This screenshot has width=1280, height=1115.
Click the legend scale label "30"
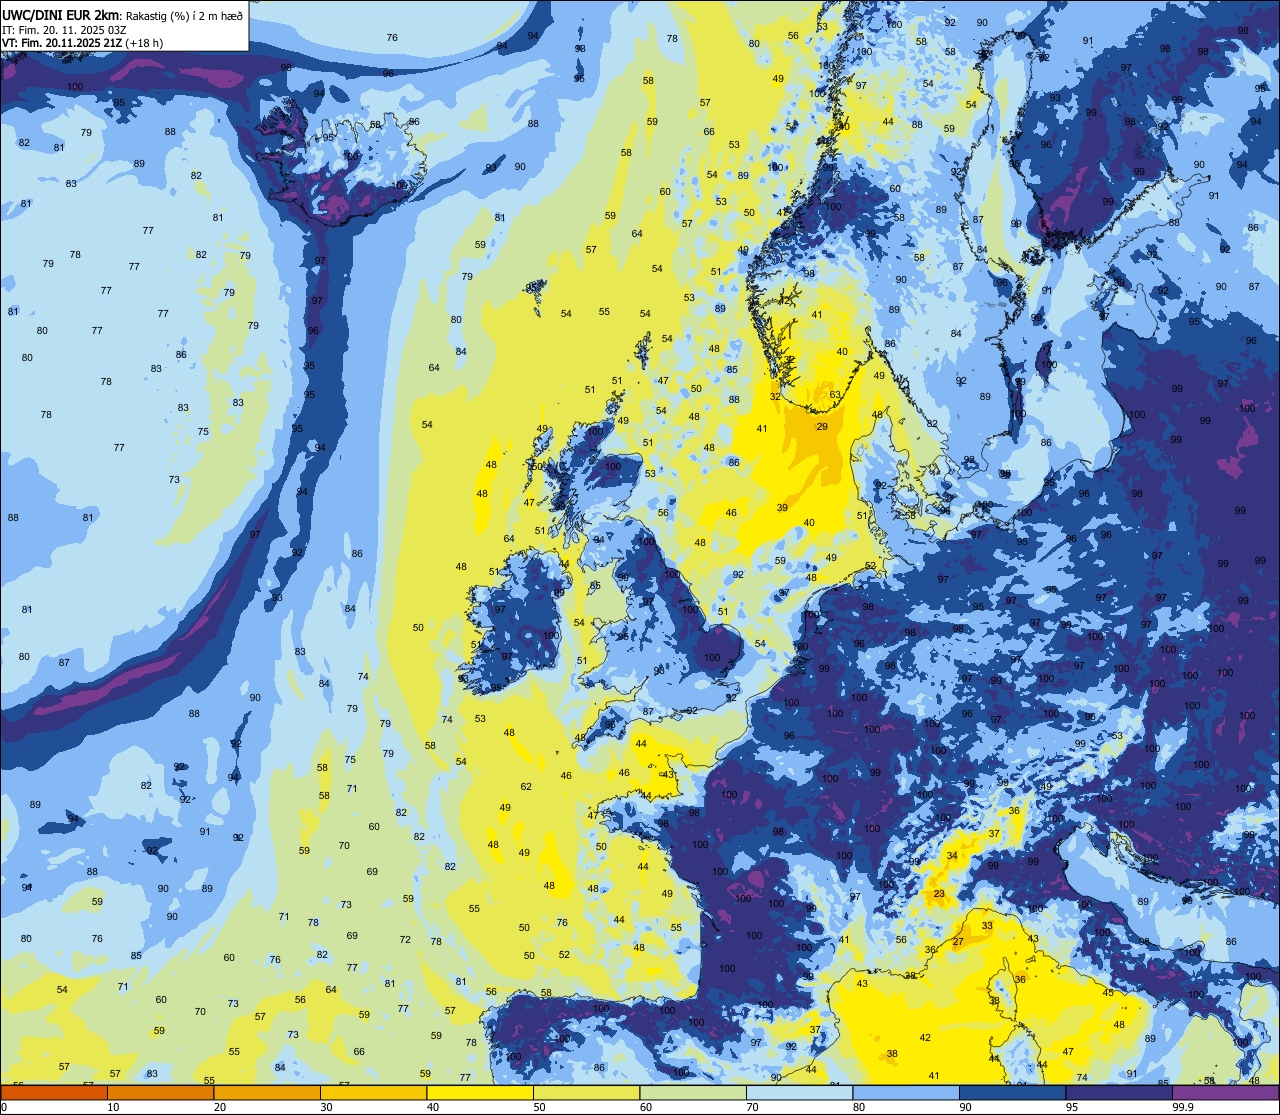326,1107
